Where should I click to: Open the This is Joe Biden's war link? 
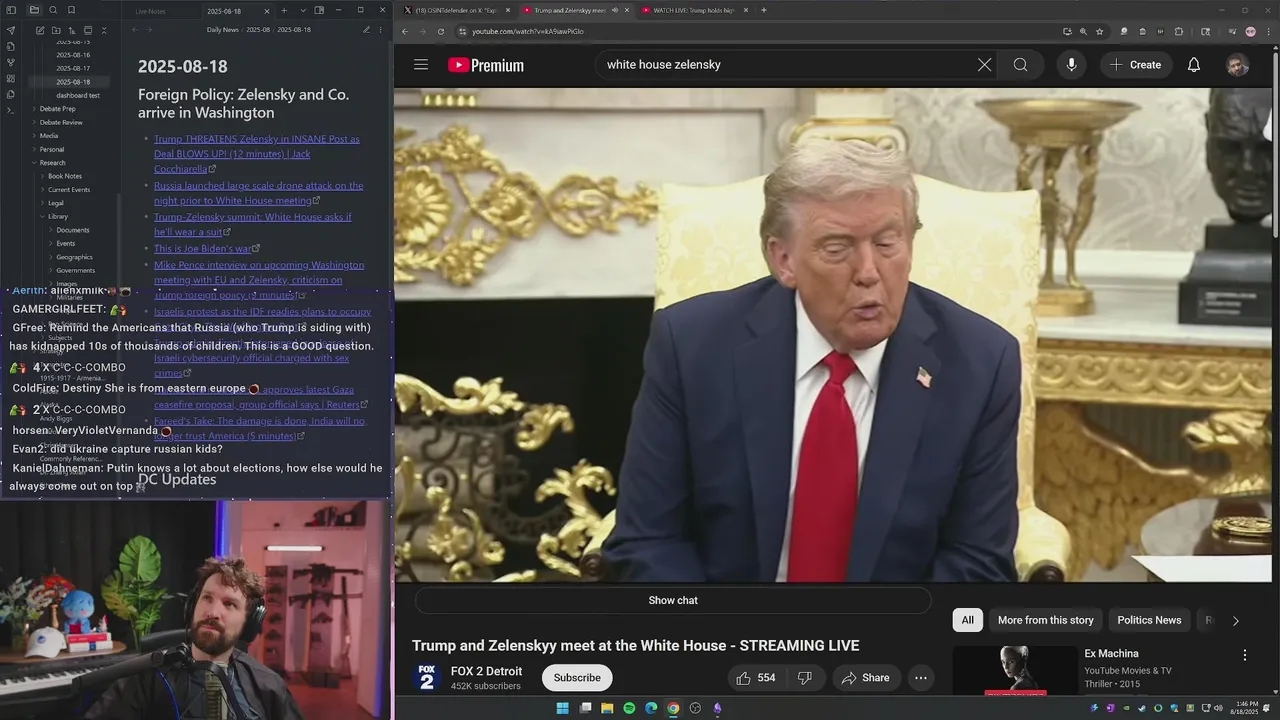(203, 248)
